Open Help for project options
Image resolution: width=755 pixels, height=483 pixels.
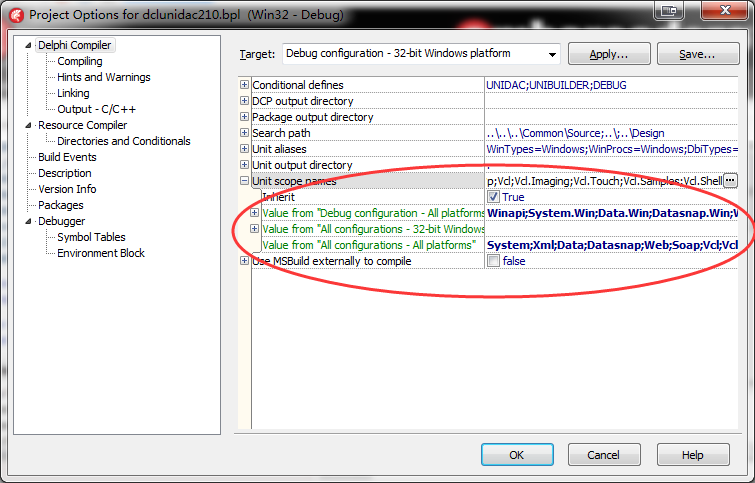(693, 455)
